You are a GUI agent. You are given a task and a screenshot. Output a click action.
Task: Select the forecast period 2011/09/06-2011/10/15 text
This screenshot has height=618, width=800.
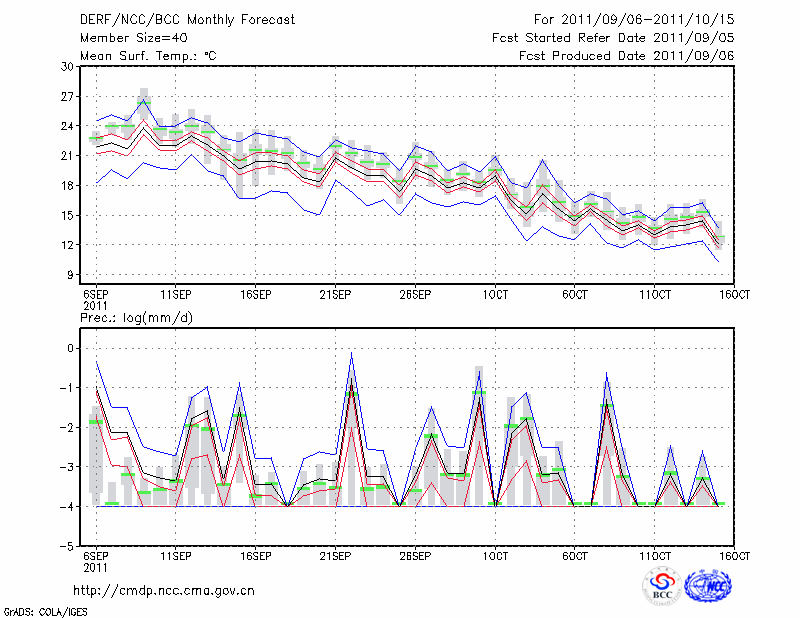pos(634,19)
